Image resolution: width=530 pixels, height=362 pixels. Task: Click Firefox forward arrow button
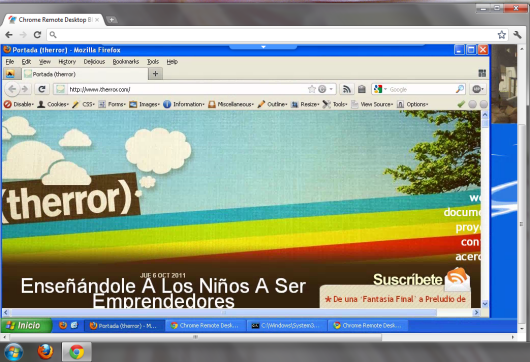click(25, 89)
